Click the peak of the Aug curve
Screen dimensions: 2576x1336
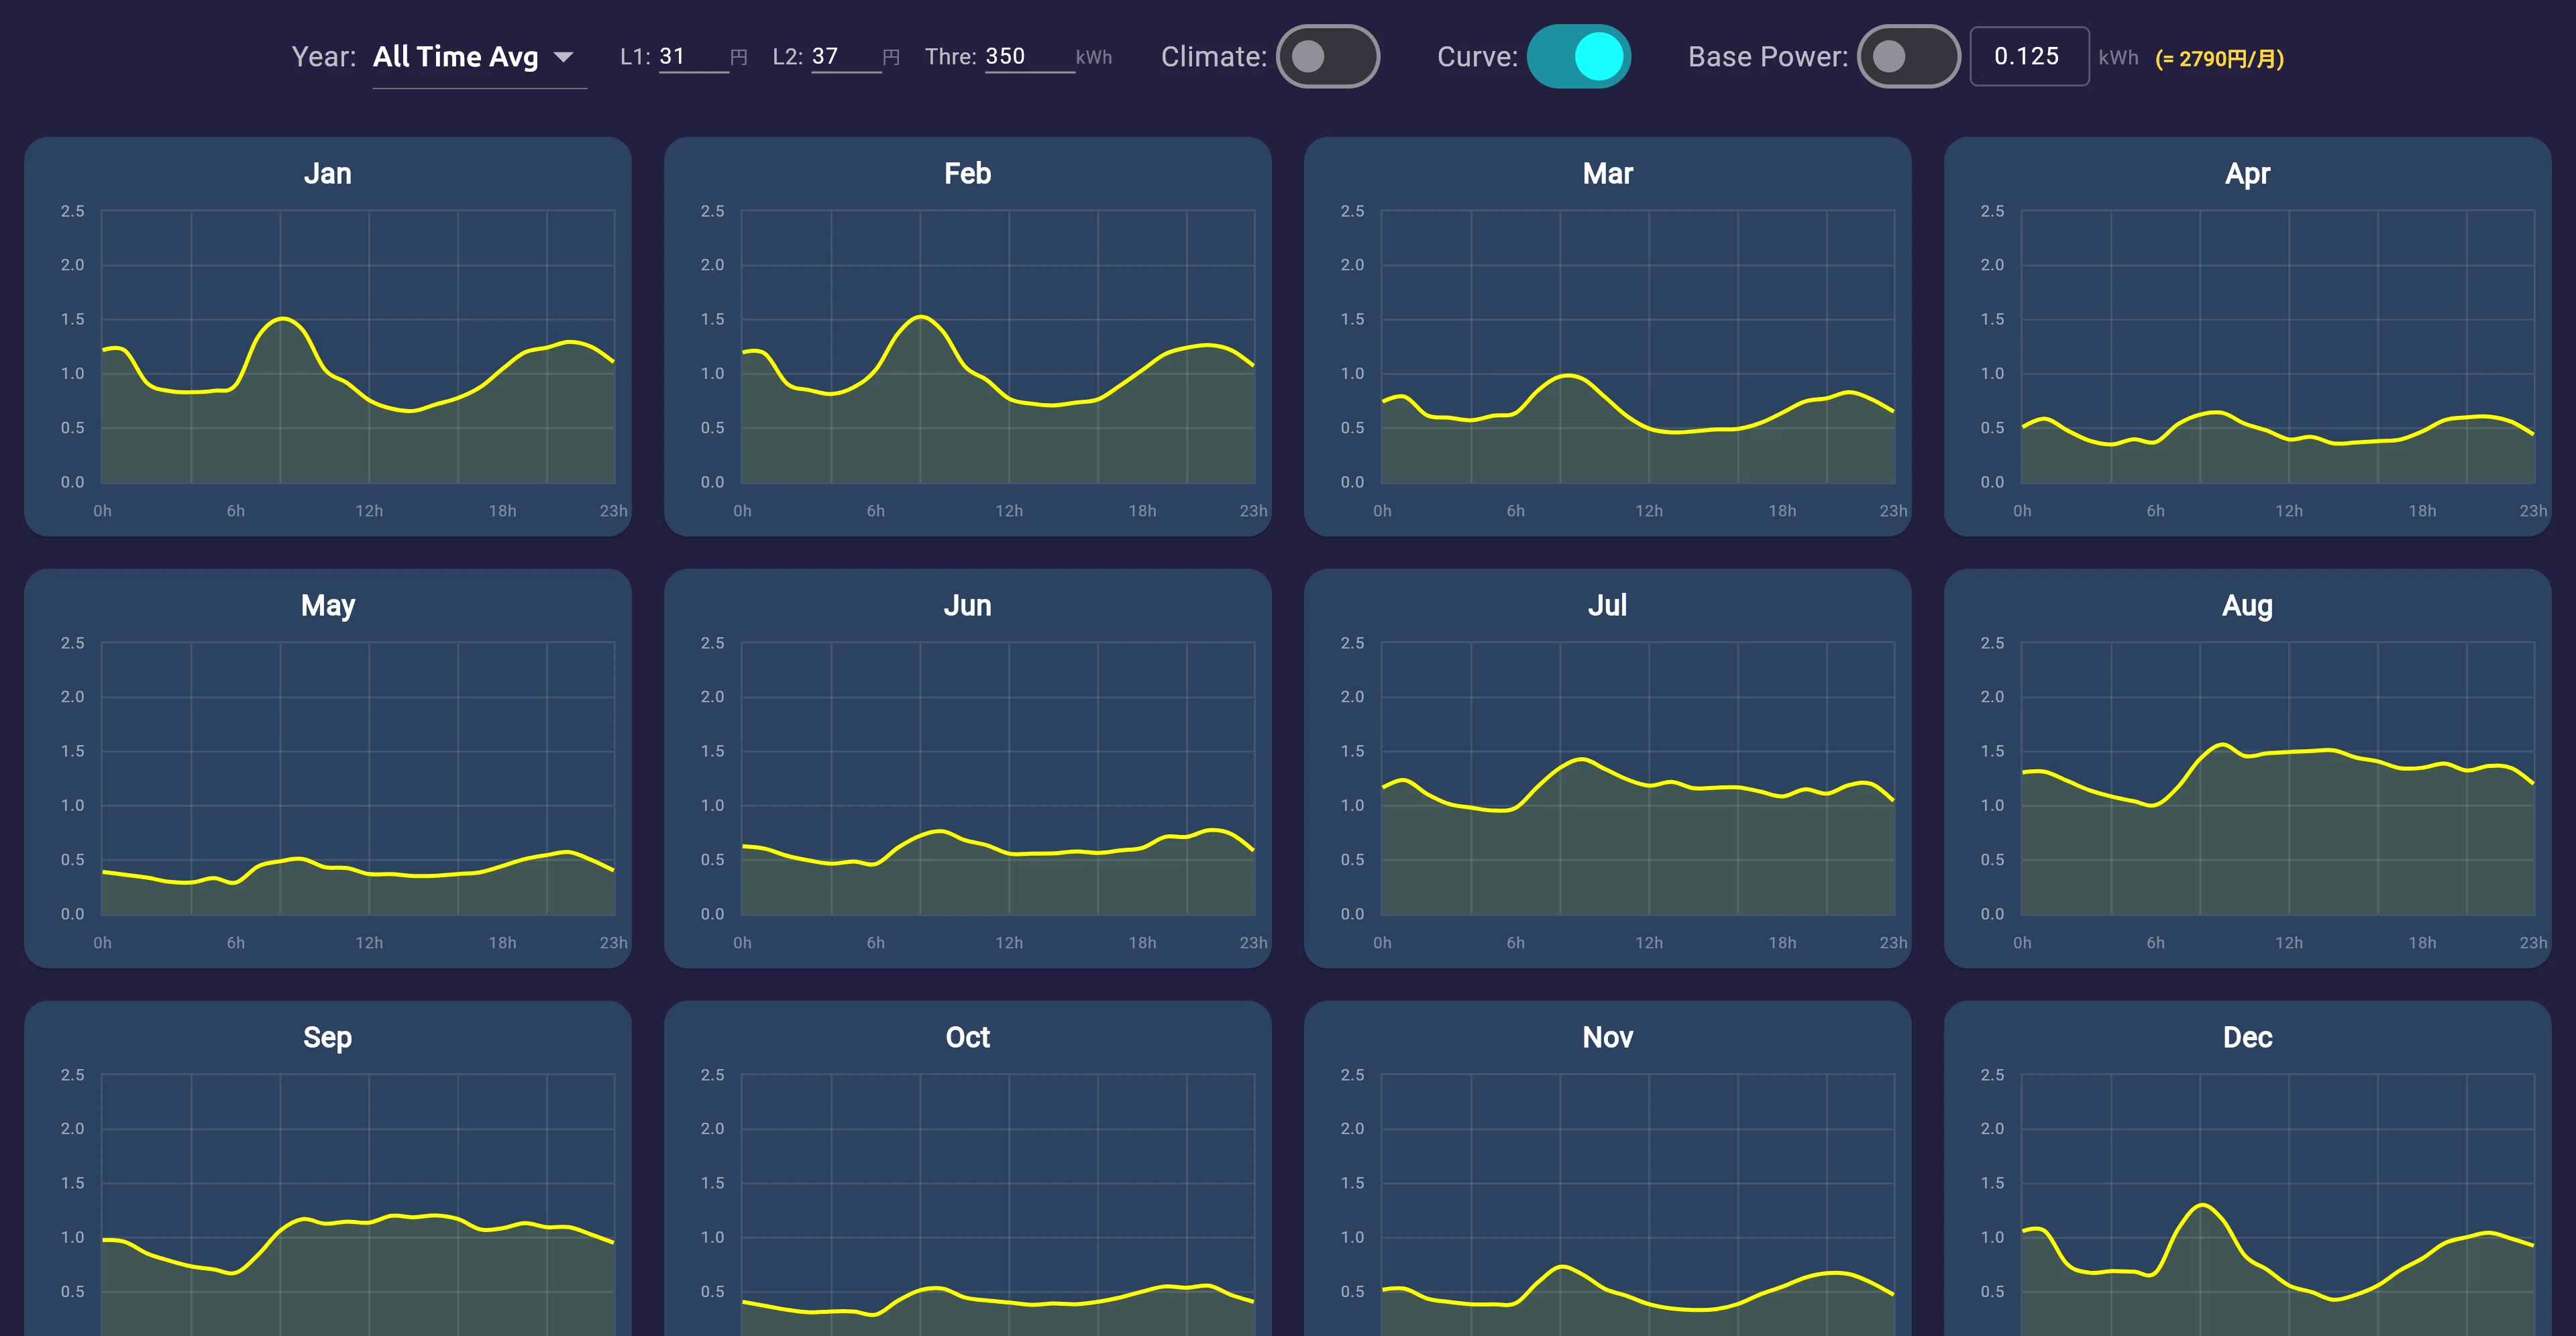(x=2222, y=744)
